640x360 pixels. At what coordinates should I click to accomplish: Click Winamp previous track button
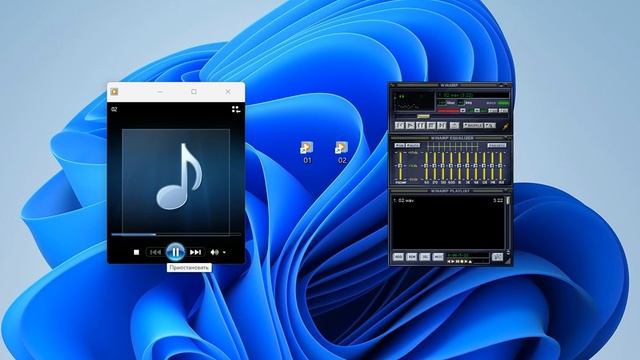pos(400,126)
